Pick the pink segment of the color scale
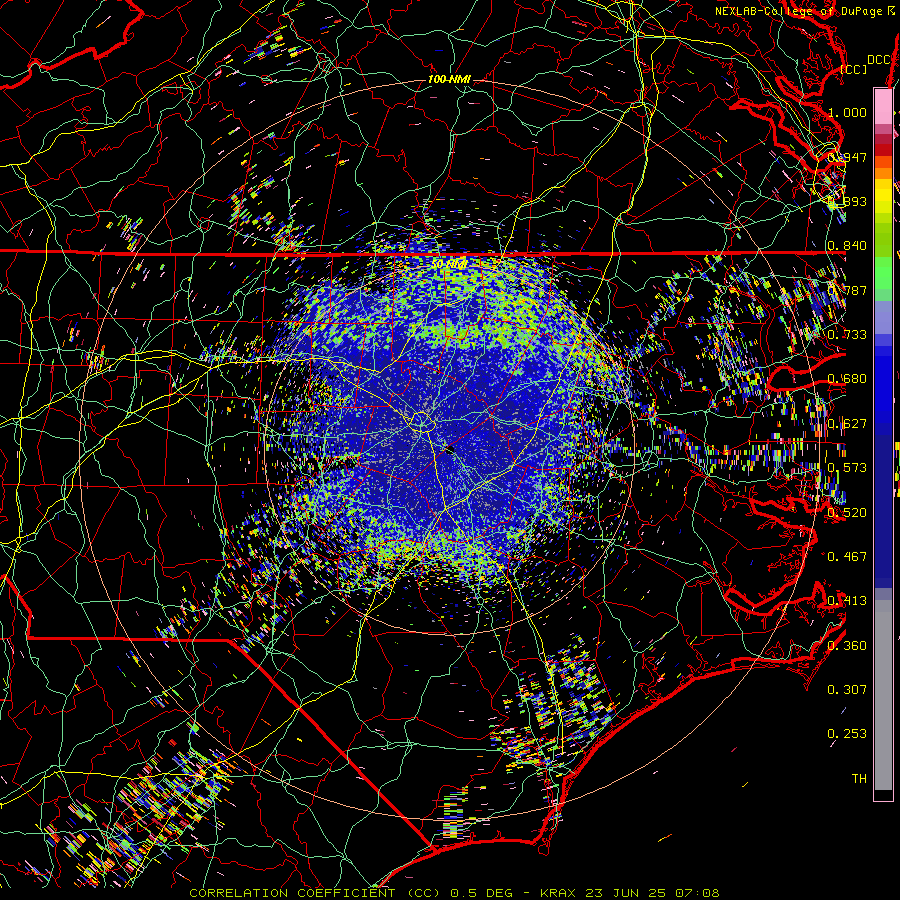The image size is (900, 900). pyautogui.click(x=883, y=106)
